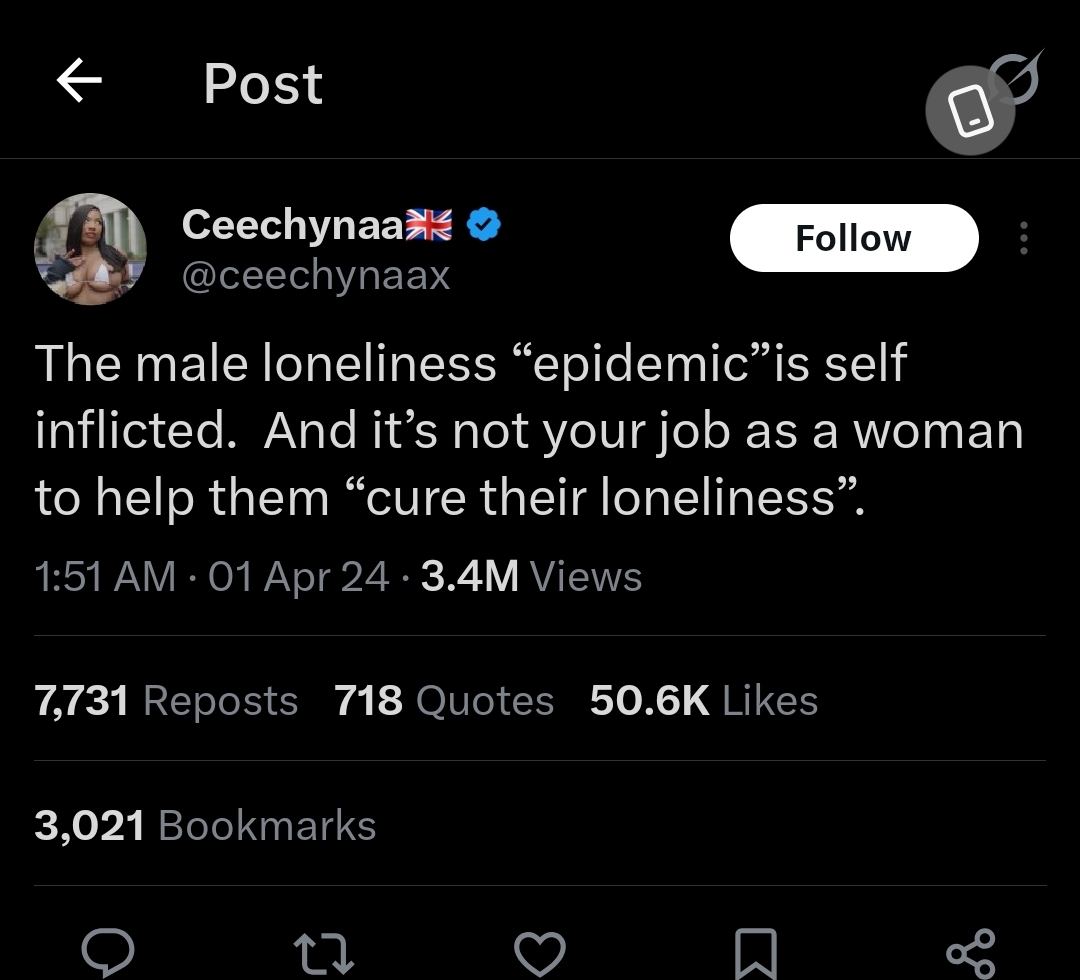Tap the Post header title
1080x980 pixels.
pos(263,84)
